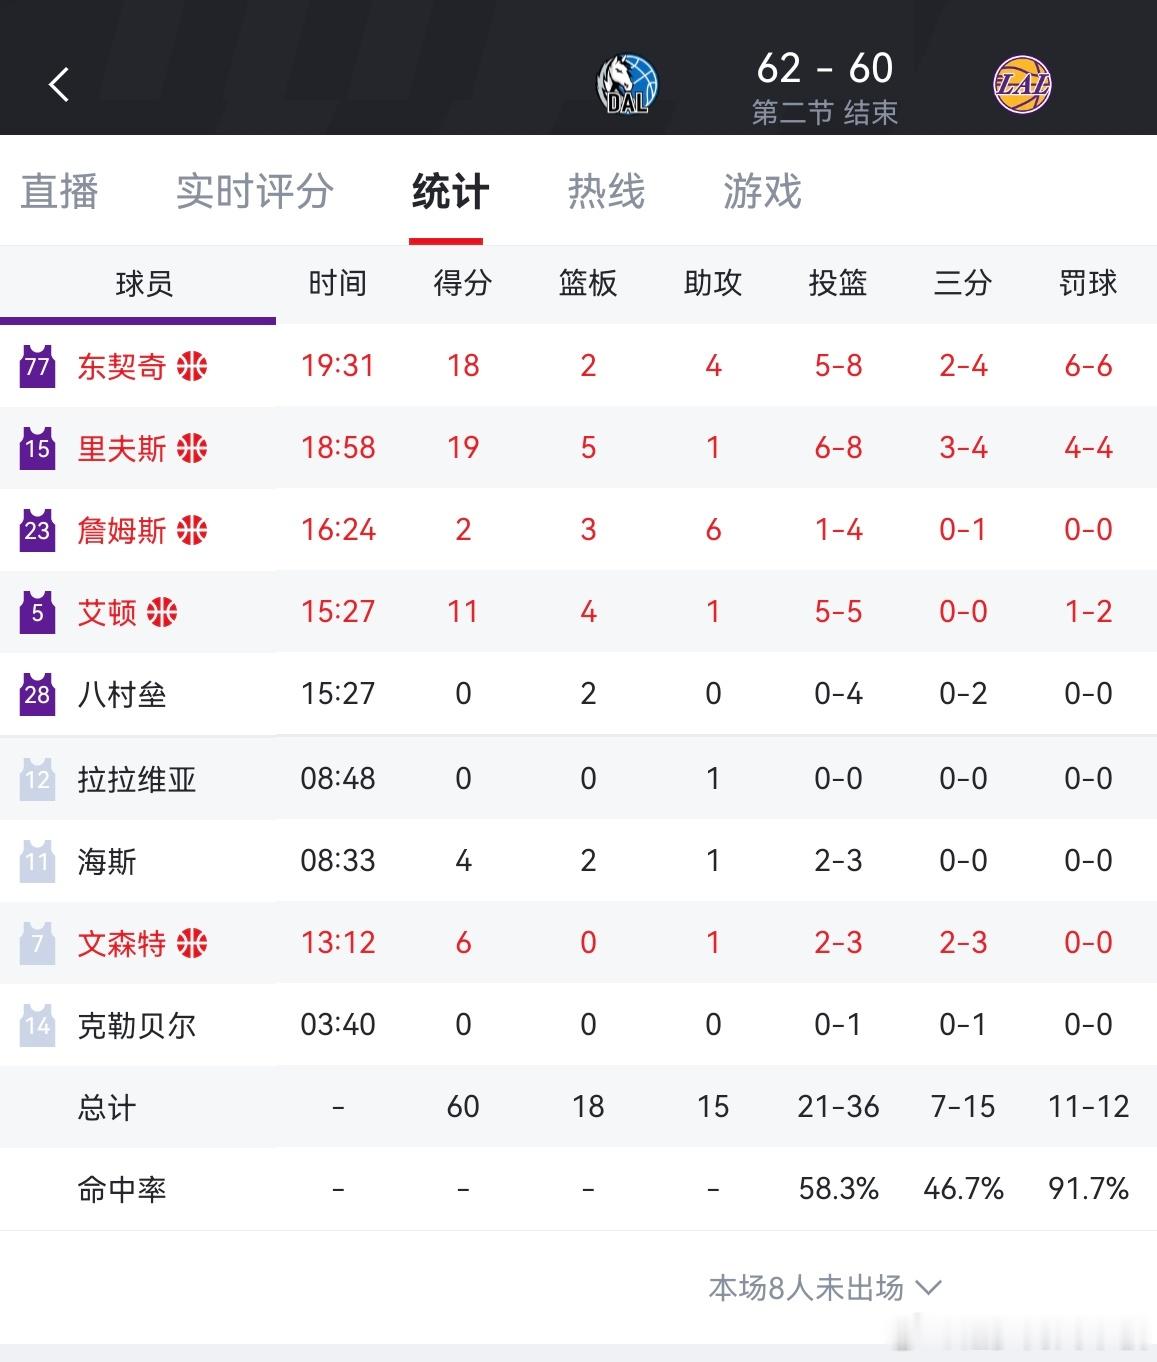Tap 詹姆斯's playing time 16:24

338,530
